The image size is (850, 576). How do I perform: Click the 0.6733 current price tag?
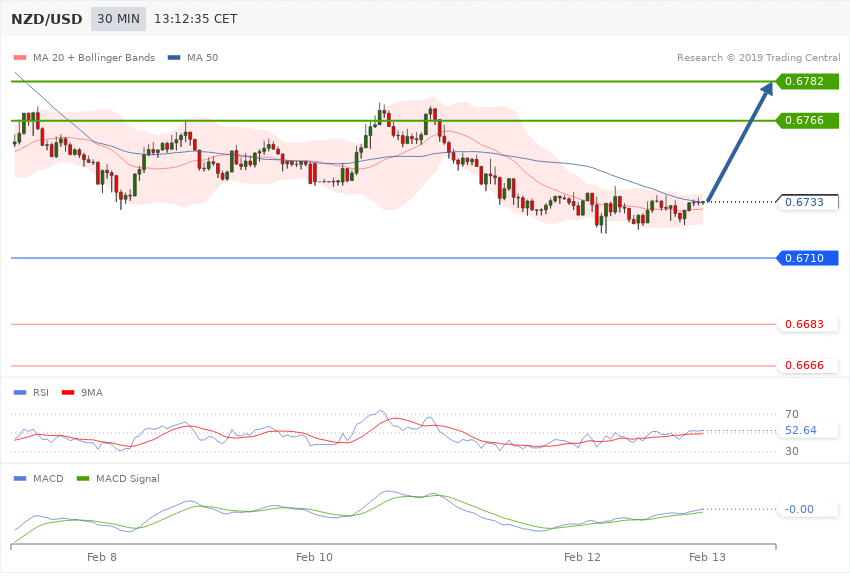[807, 202]
